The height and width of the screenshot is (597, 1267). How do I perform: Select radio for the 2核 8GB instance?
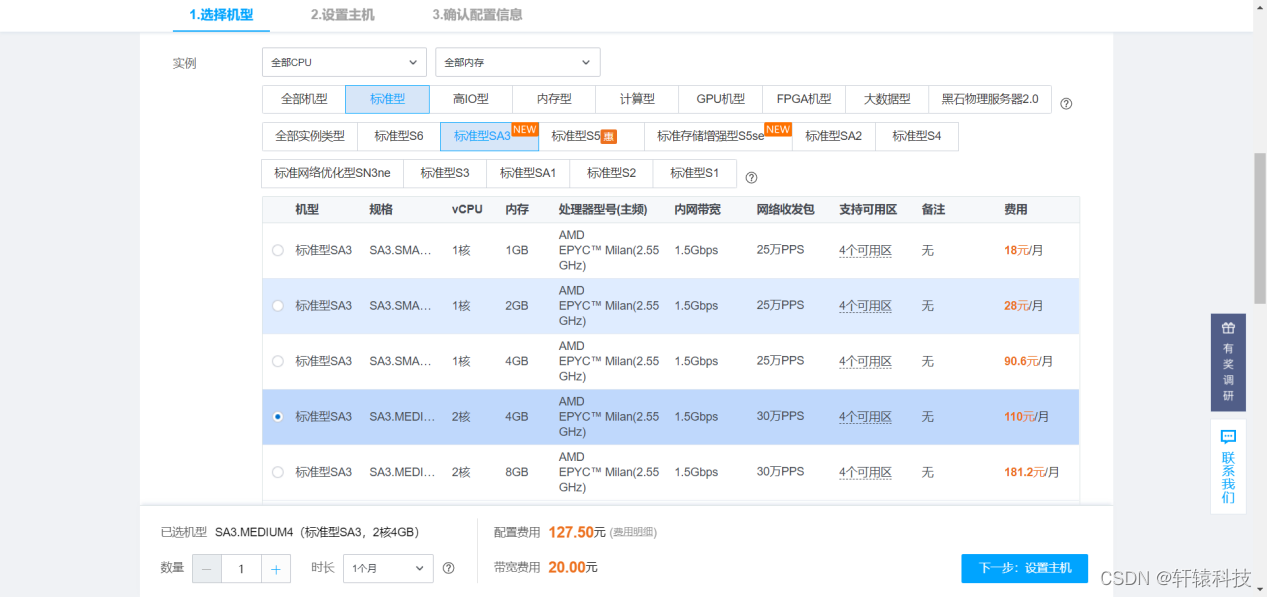(x=277, y=471)
